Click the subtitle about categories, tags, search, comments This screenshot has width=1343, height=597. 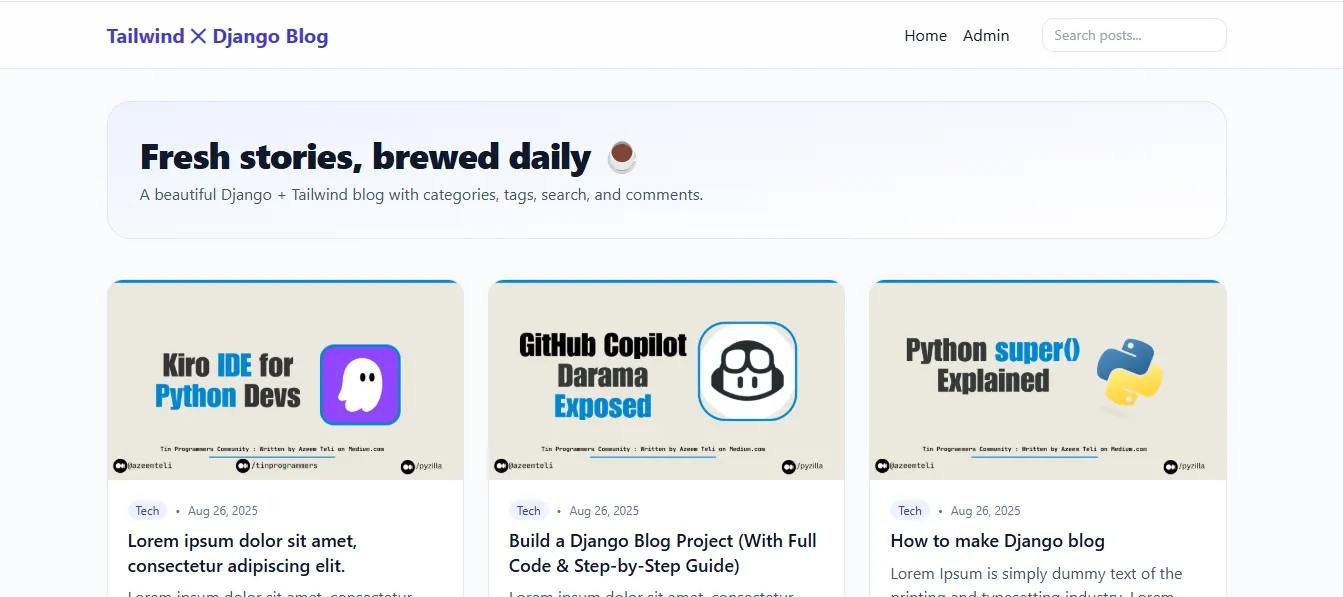click(x=421, y=195)
